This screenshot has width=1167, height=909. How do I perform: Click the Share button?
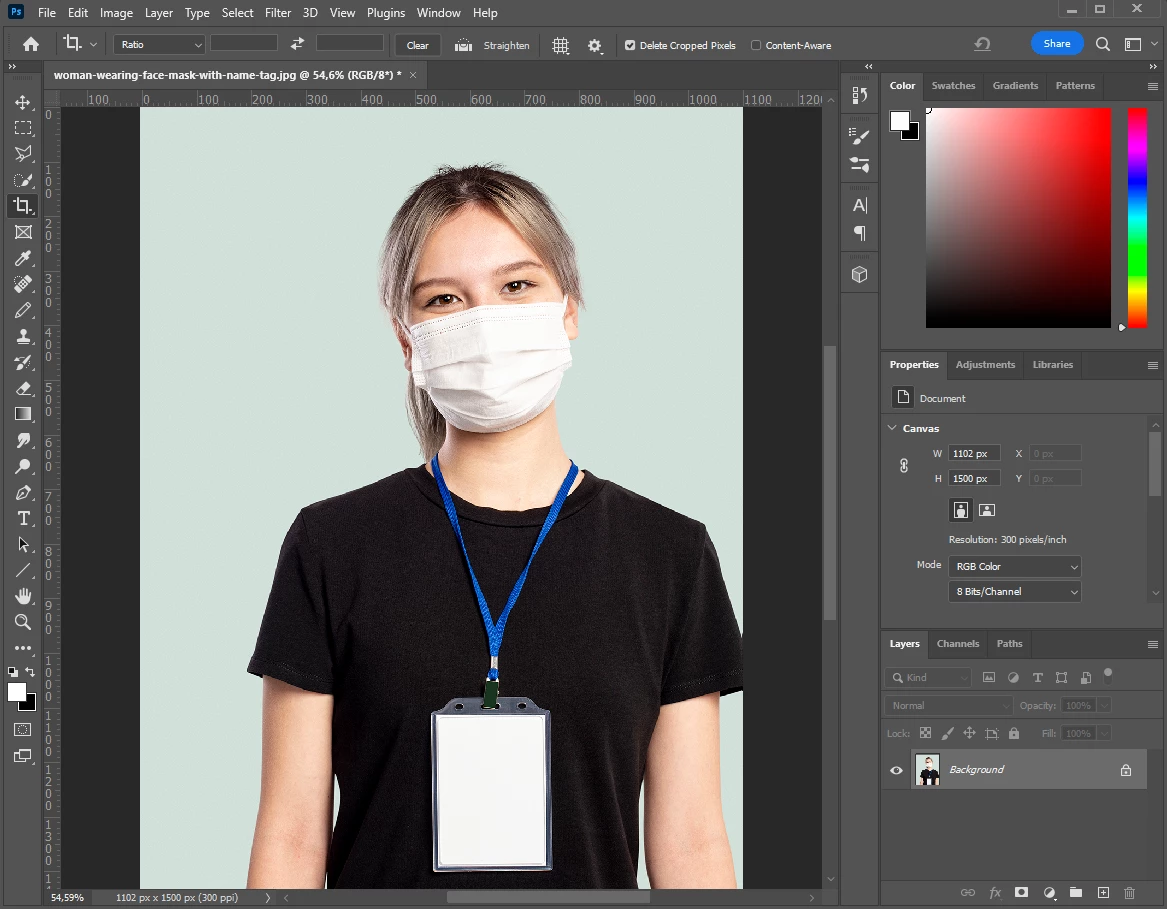click(x=1057, y=43)
